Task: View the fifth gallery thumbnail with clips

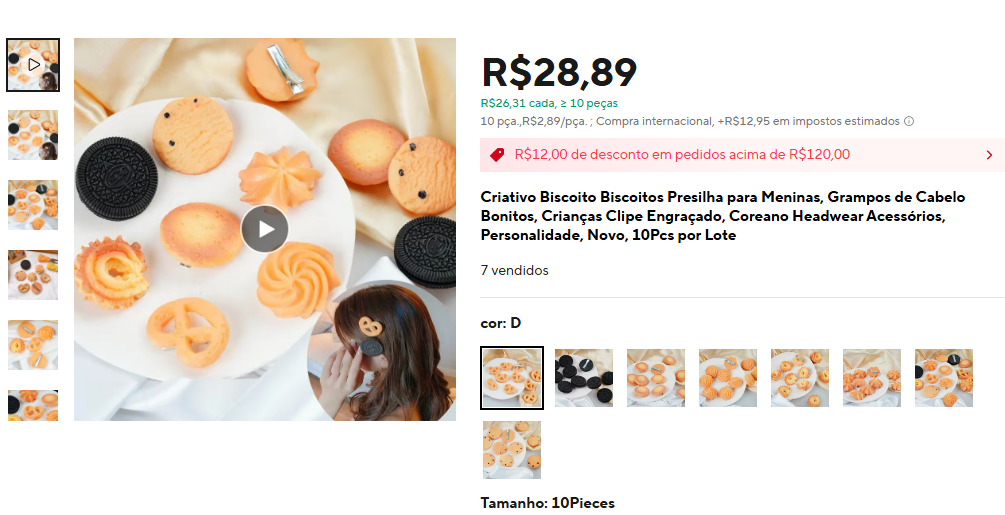Action: (x=33, y=345)
